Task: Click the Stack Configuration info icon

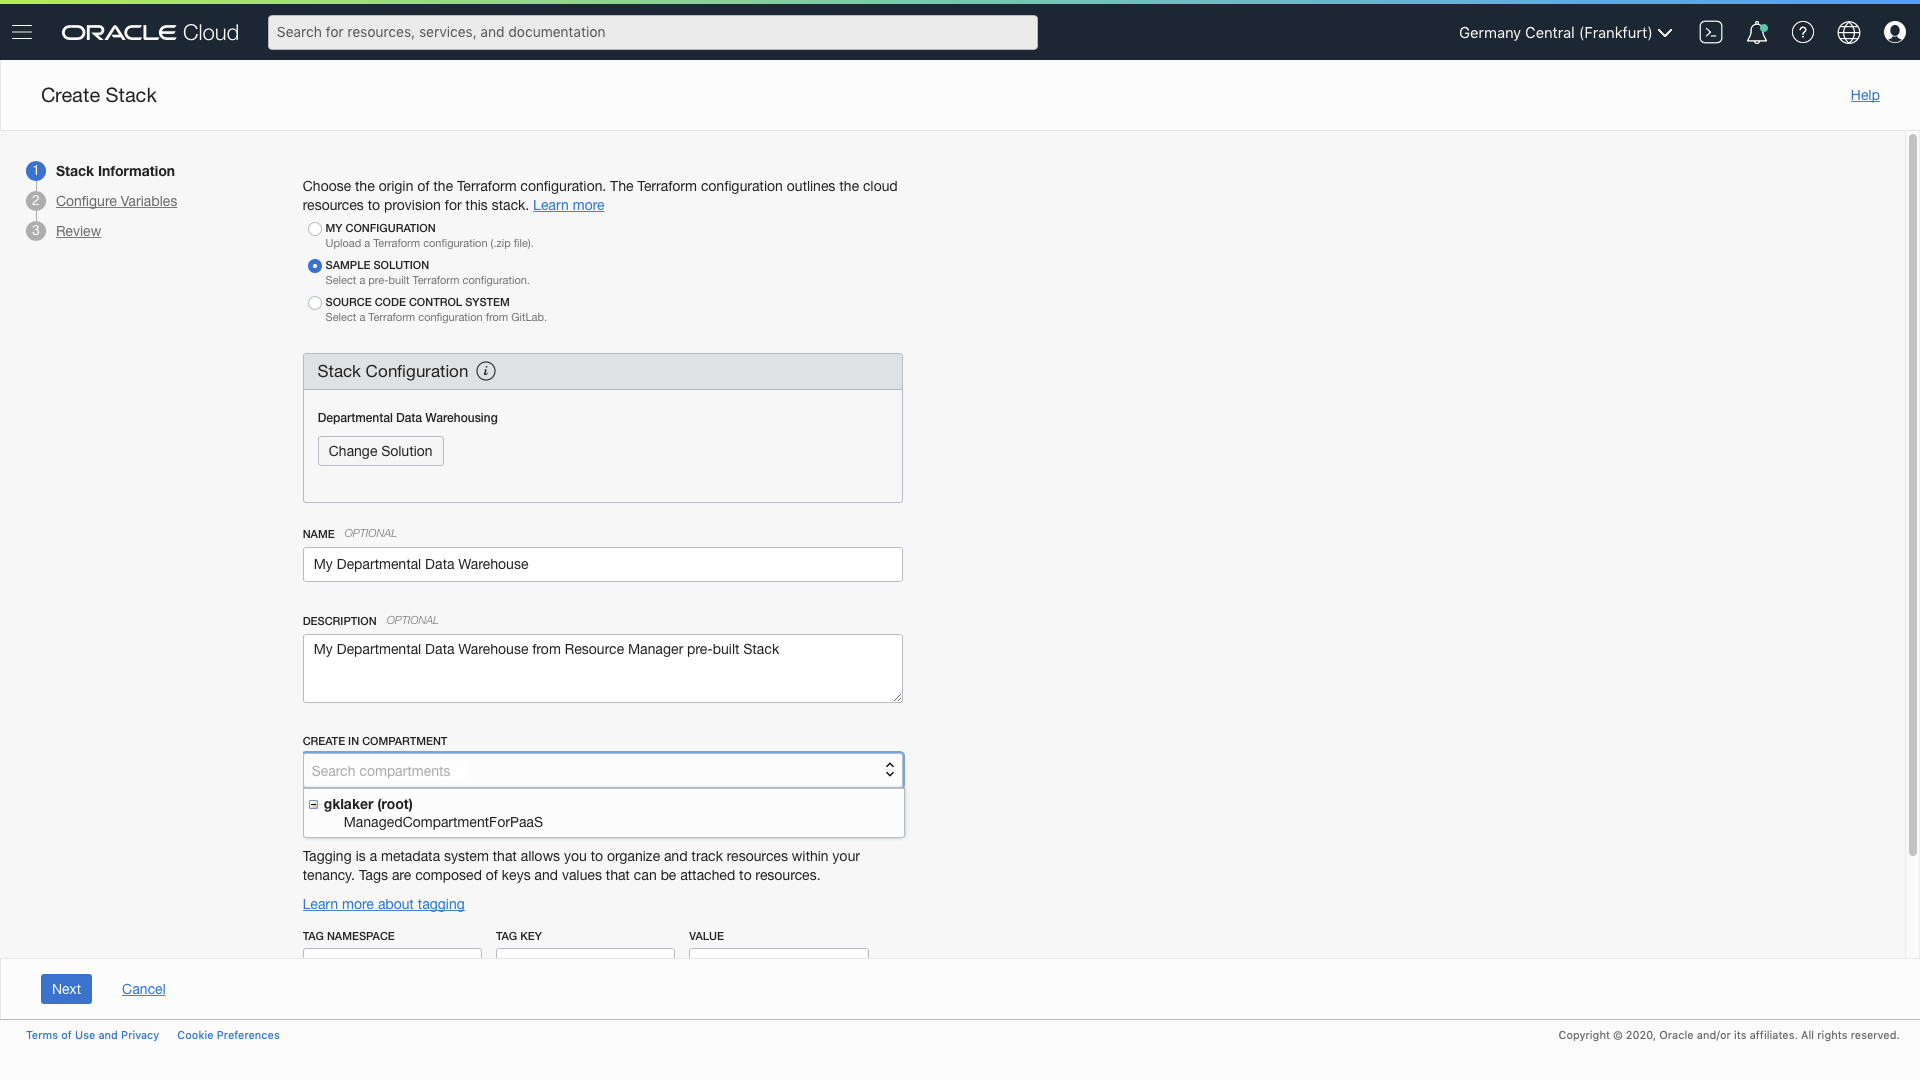Action: [x=486, y=371]
